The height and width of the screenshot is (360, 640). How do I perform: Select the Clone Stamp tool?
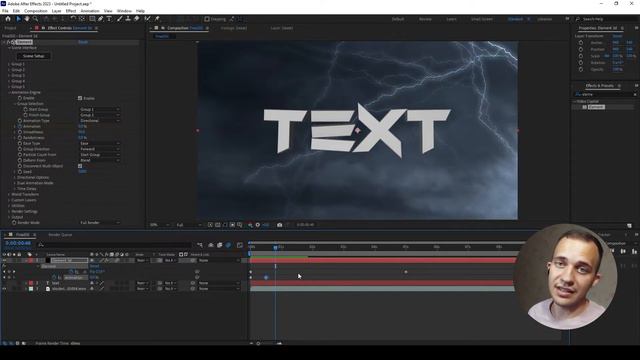[x=128, y=19]
